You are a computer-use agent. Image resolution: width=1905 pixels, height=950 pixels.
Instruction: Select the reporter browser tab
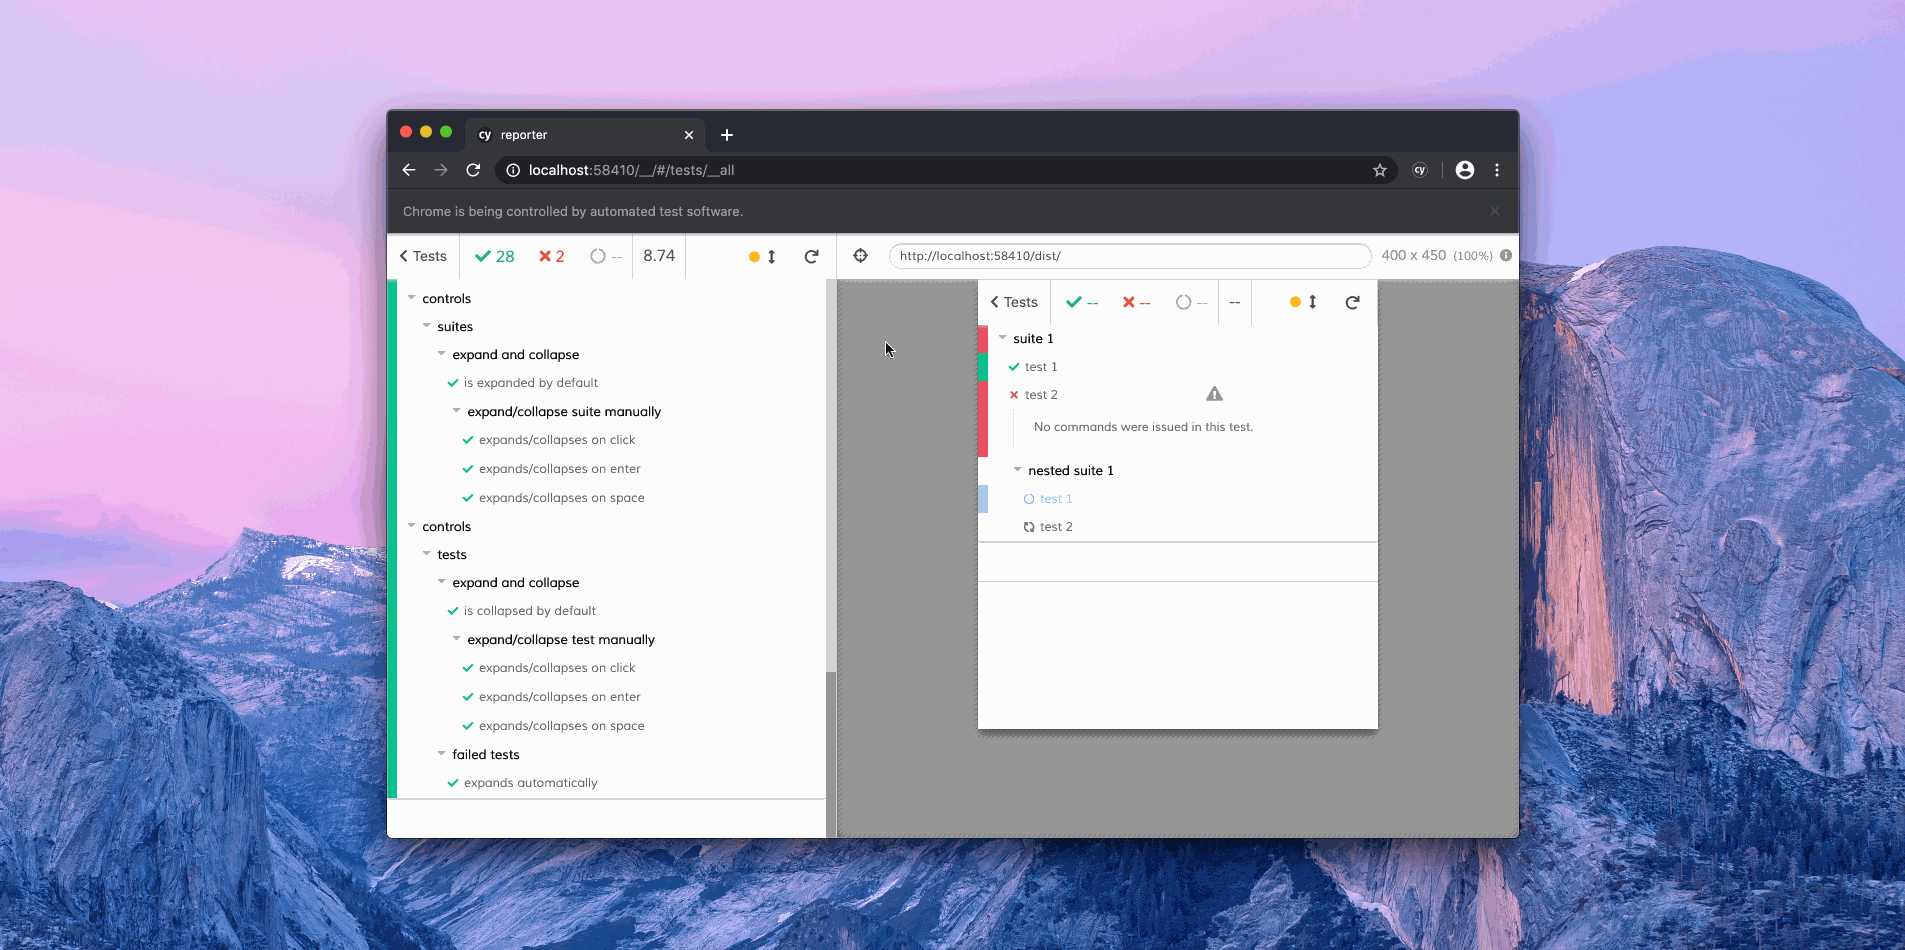coord(585,135)
